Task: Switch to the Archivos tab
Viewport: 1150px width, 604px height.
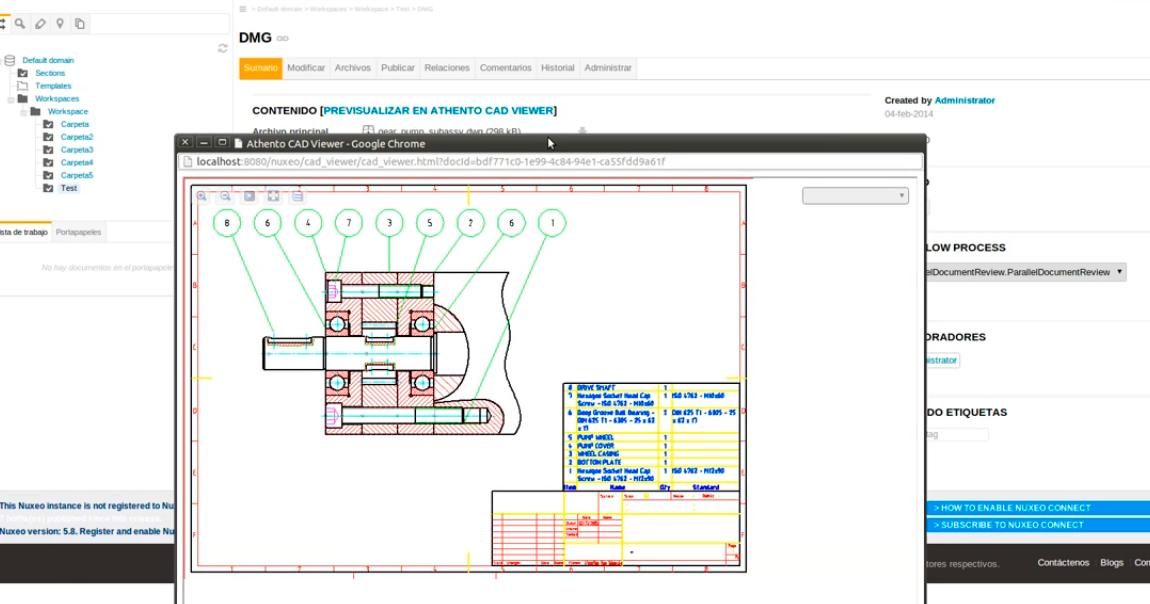Action: (x=352, y=68)
